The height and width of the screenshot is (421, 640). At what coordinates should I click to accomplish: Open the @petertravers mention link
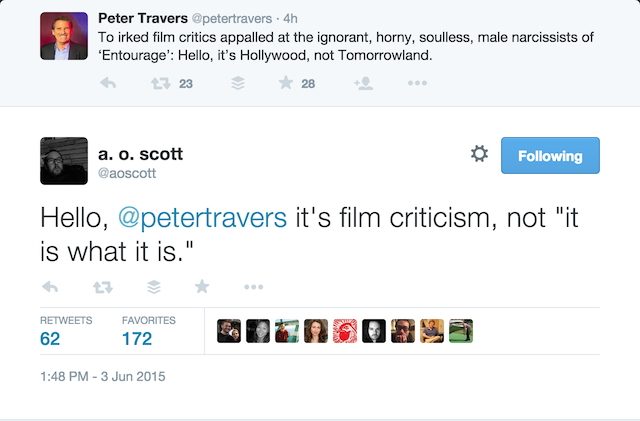202,218
